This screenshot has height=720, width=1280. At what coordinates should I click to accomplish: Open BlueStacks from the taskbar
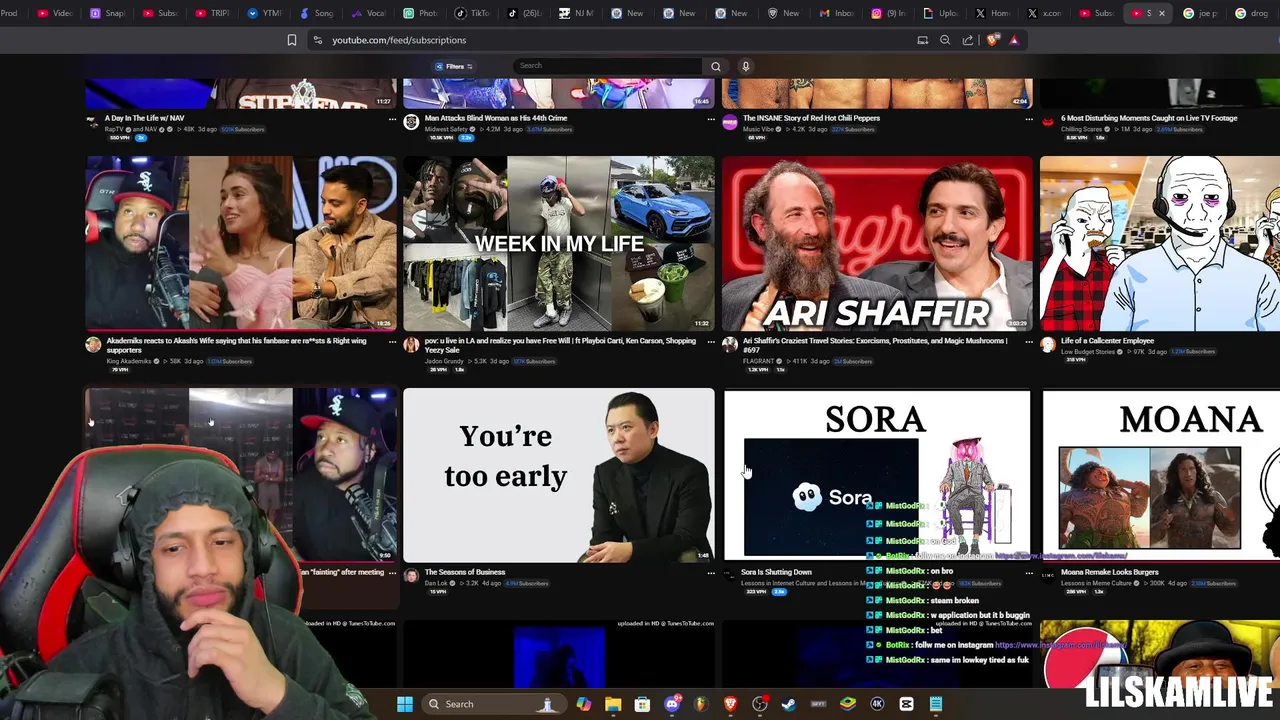pyautogui.click(x=848, y=704)
